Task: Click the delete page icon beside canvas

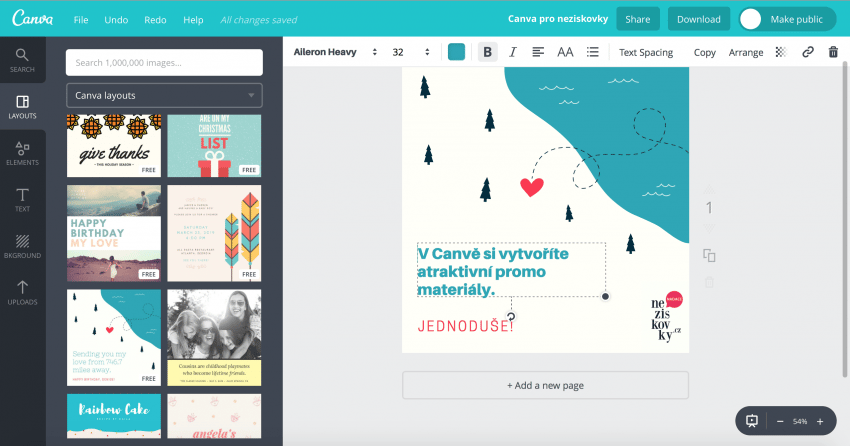Action: (x=709, y=282)
